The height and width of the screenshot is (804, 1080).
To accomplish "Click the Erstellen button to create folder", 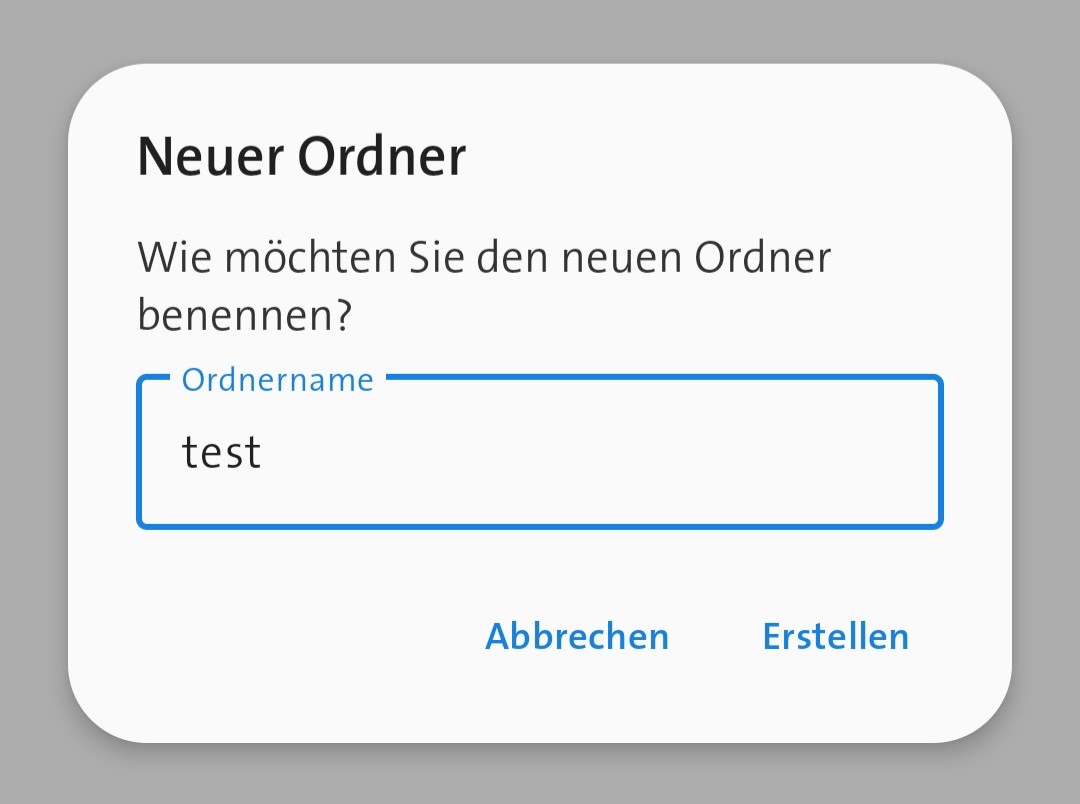I will click(835, 637).
